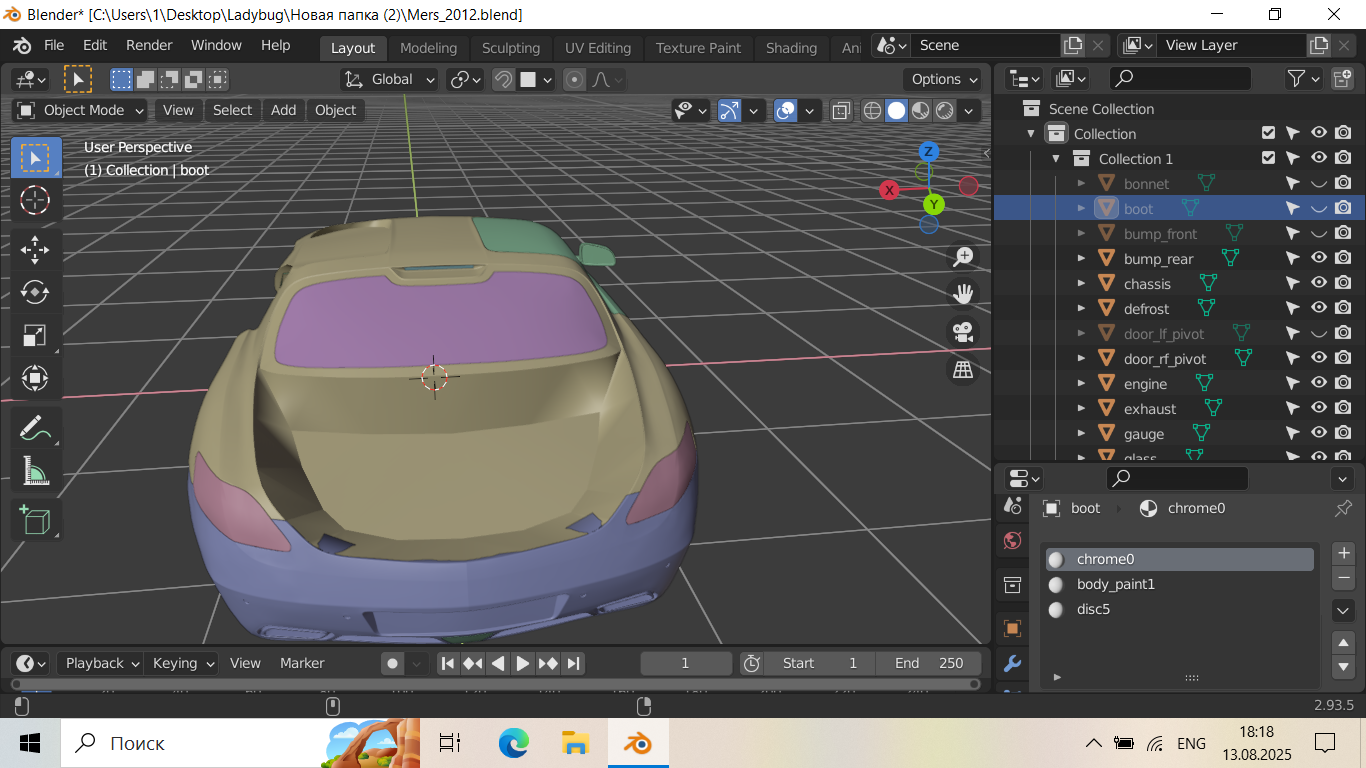Select the Annotate pencil tool
The width and height of the screenshot is (1366, 768).
coord(35,428)
